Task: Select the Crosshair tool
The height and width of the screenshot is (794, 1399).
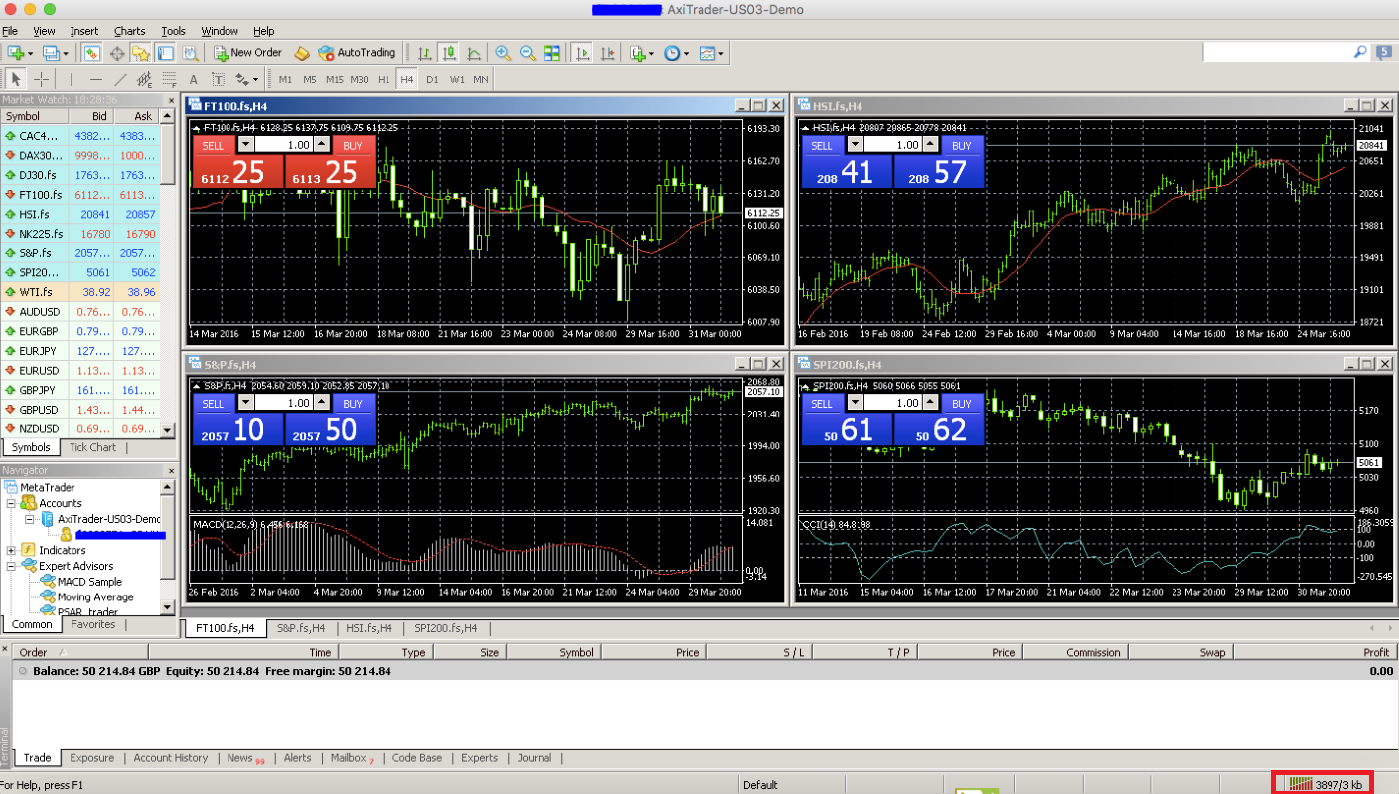Action: 42,79
